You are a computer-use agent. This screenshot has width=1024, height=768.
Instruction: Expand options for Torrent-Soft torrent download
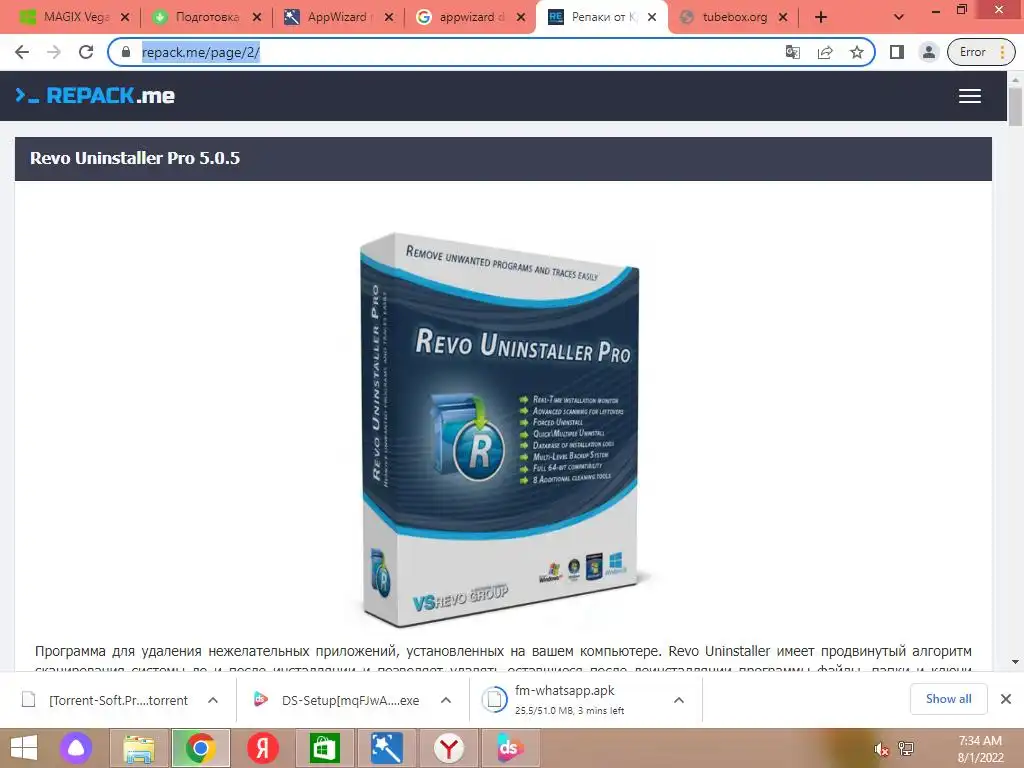(x=213, y=700)
